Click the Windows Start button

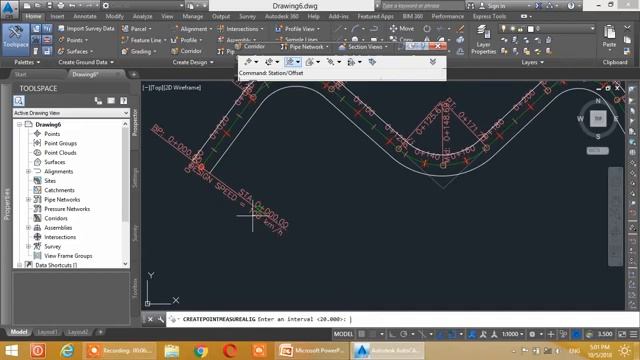coord(11,351)
